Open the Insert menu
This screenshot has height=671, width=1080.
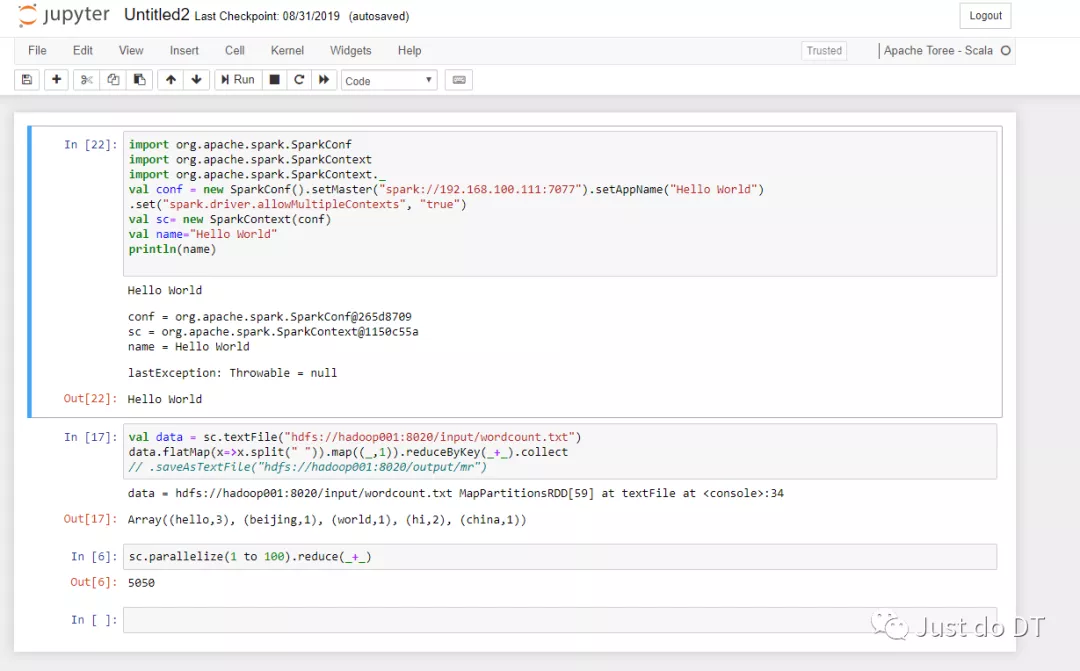pyautogui.click(x=184, y=50)
